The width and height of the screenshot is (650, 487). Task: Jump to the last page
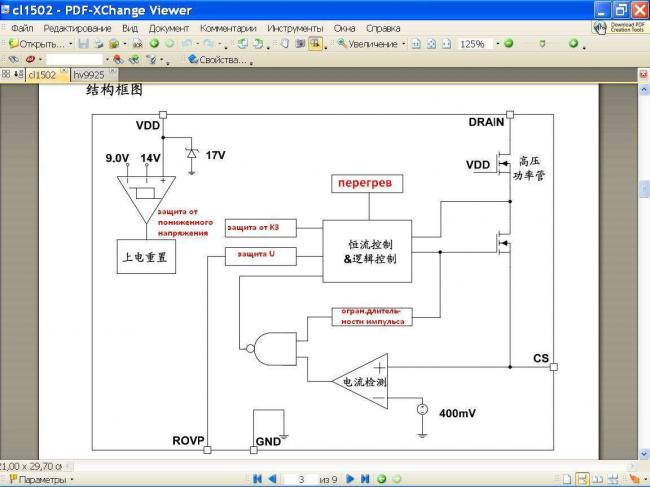tap(365, 479)
